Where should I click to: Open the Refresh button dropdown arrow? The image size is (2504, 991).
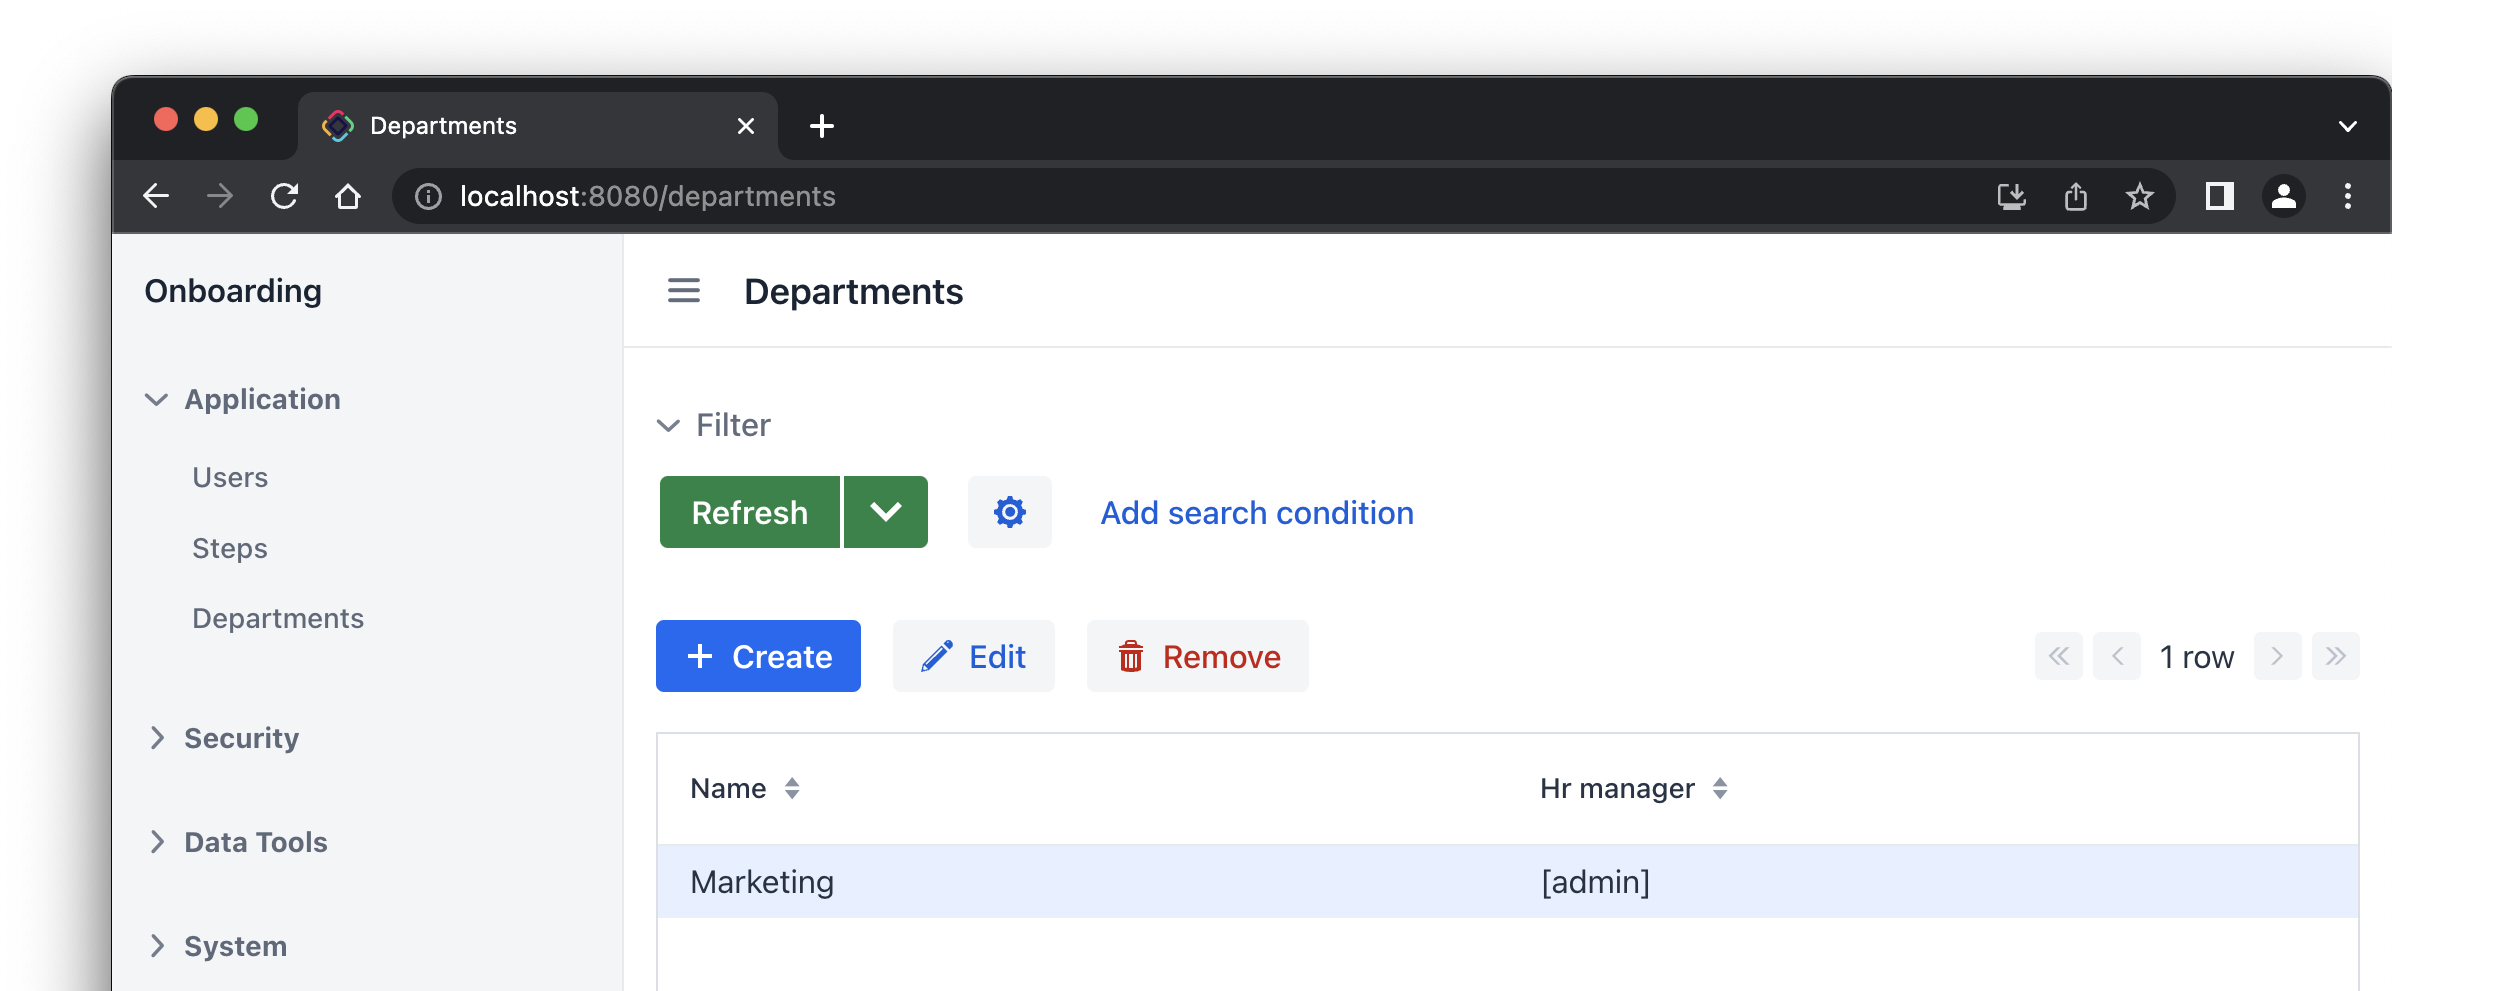click(885, 512)
